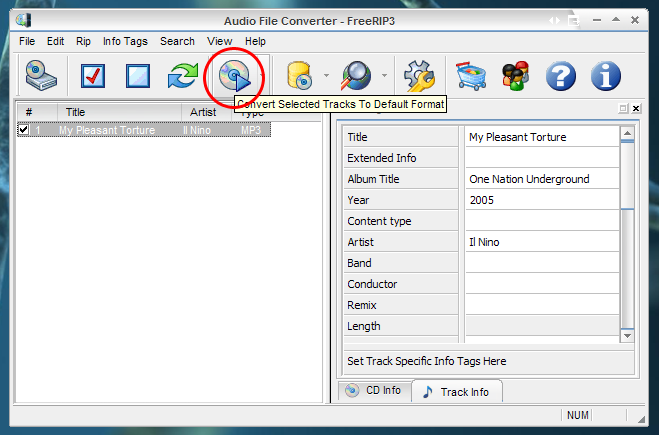Click the Year field showing 2005
Viewport: 659px width, 435px height.
(x=542, y=200)
